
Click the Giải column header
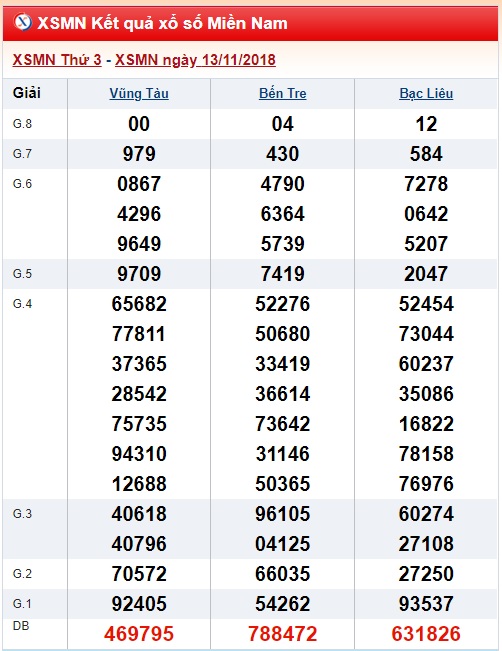pos(27,93)
